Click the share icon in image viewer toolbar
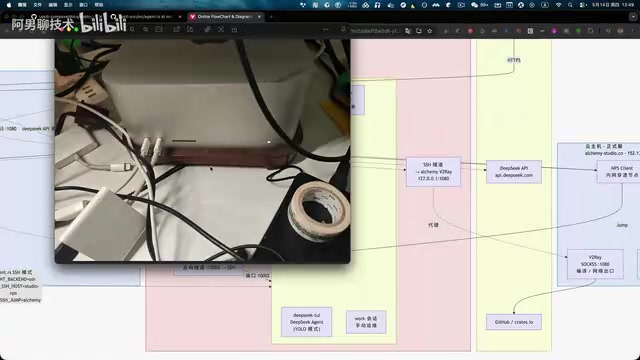Screen dimensions: 640x360 [176, 29]
